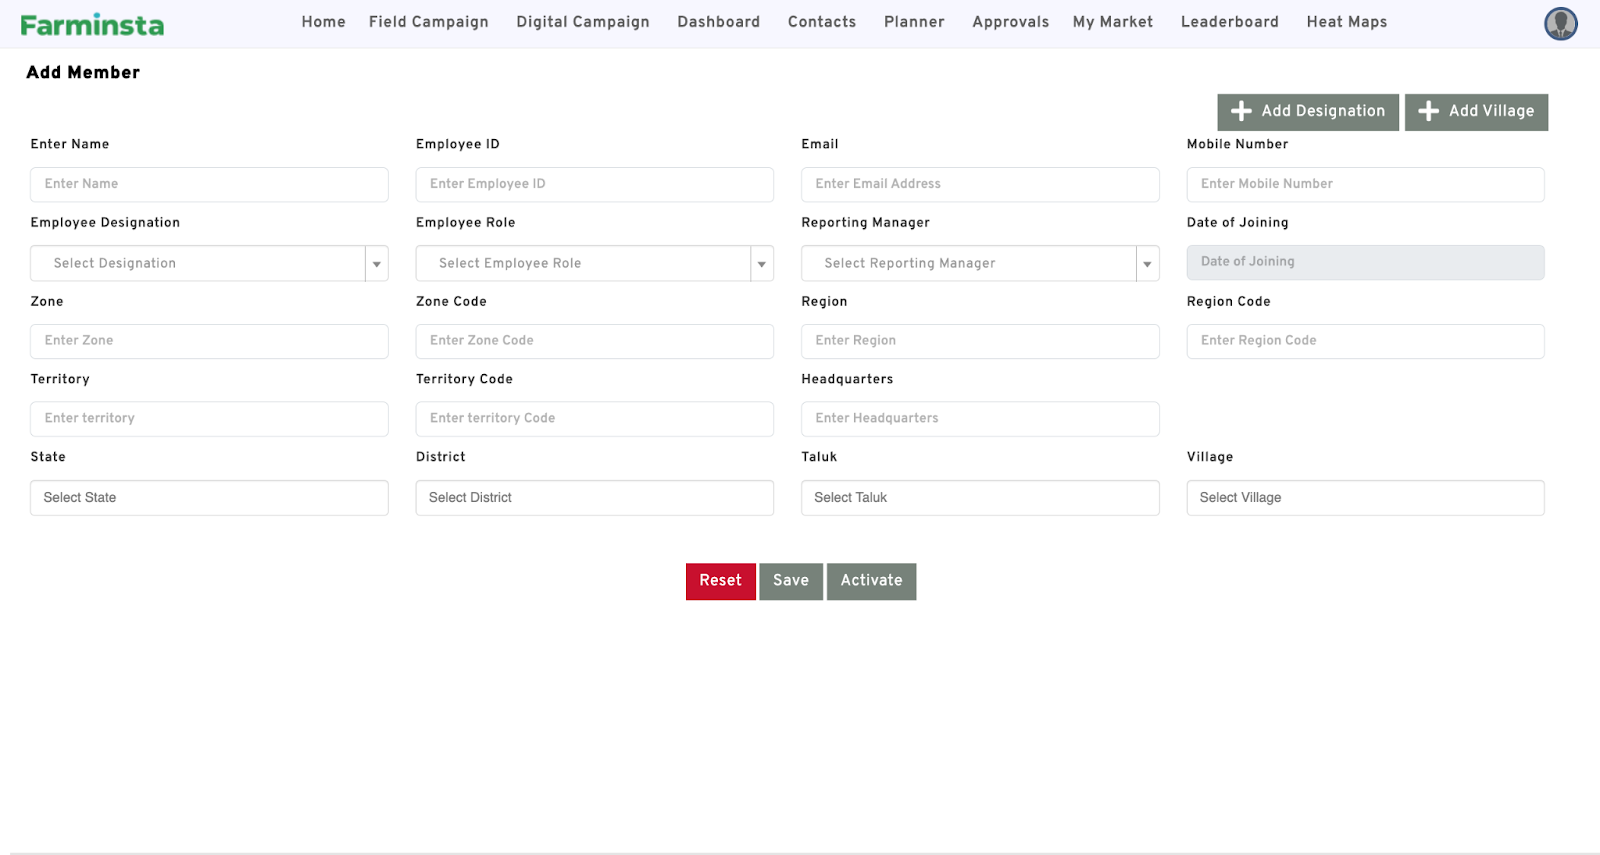Navigate to the Leaderboard tab
Viewport: 1600px width, 855px height.
(x=1229, y=22)
